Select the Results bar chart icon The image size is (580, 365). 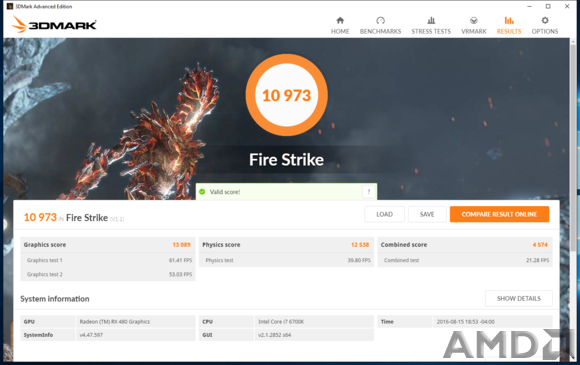509,20
